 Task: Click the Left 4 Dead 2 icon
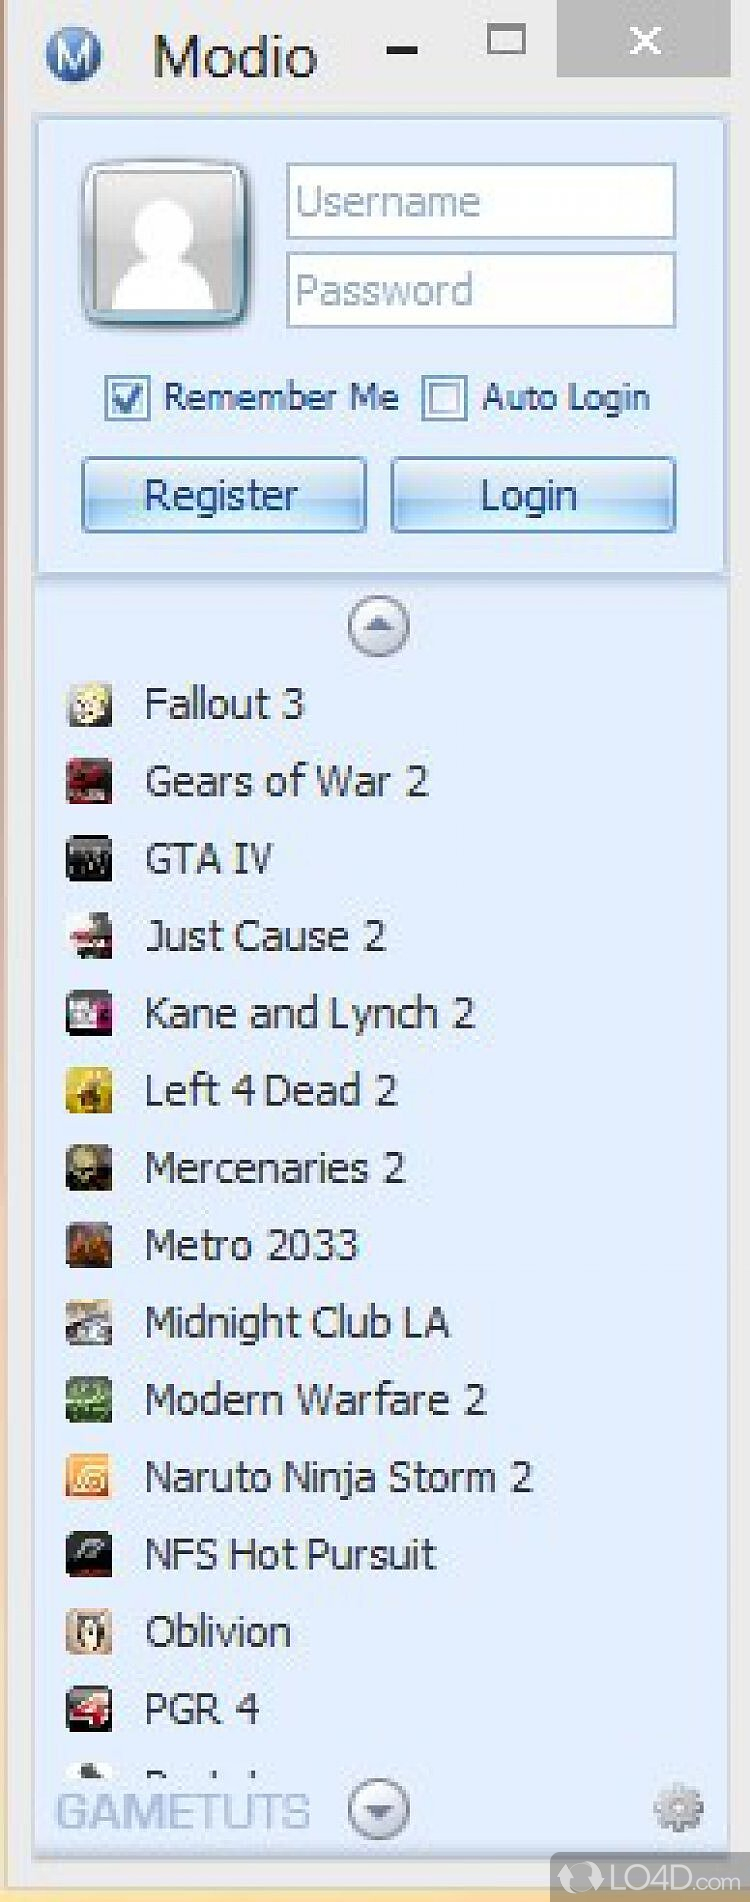tap(89, 1091)
